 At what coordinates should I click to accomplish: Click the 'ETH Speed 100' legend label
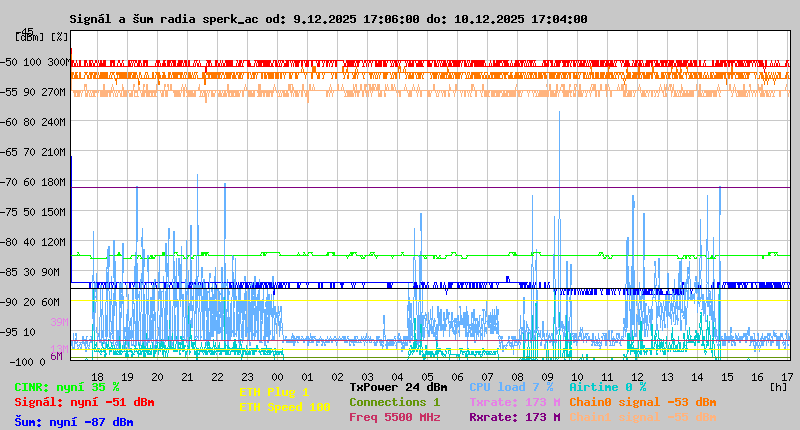point(285,407)
